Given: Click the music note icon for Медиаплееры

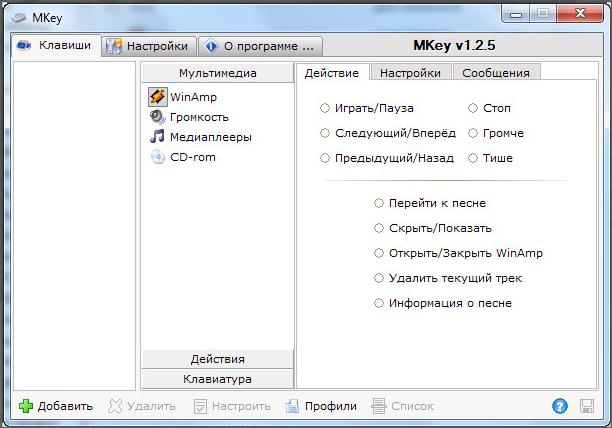Looking at the screenshot, I should pyautogui.click(x=157, y=137).
